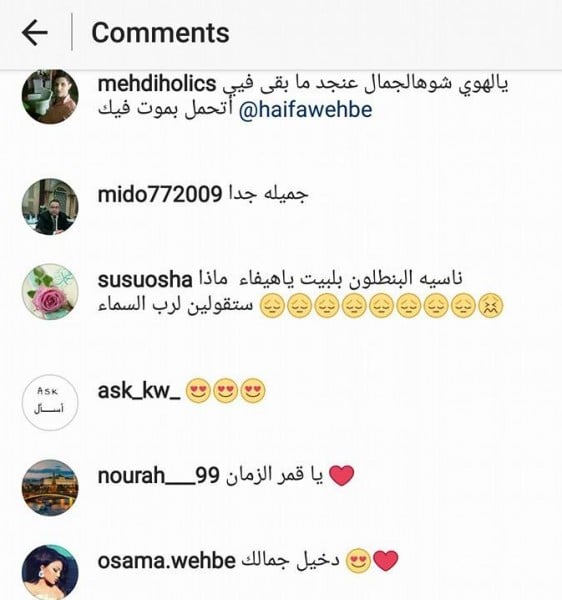This screenshot has height=600, width=562.
Task: Click the nourah___99 username
Action: coord(159,476)
